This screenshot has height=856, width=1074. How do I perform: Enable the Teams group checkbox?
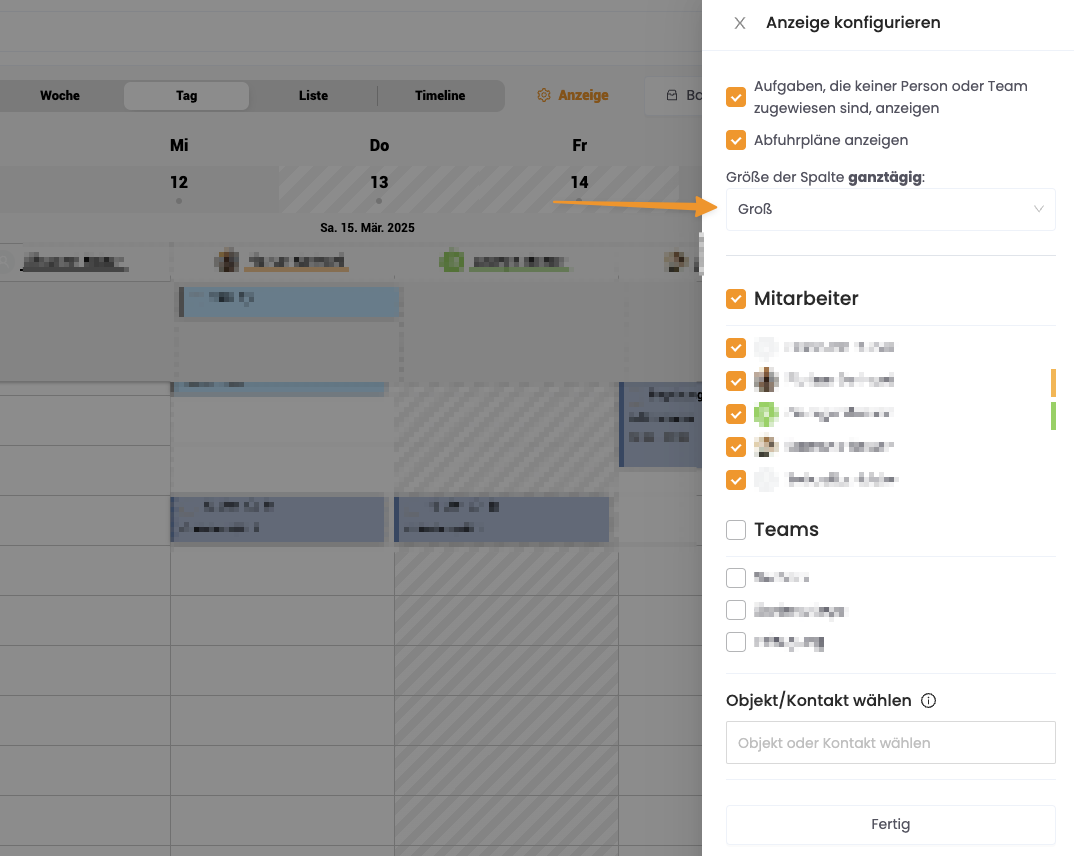[x=736, y=530]
